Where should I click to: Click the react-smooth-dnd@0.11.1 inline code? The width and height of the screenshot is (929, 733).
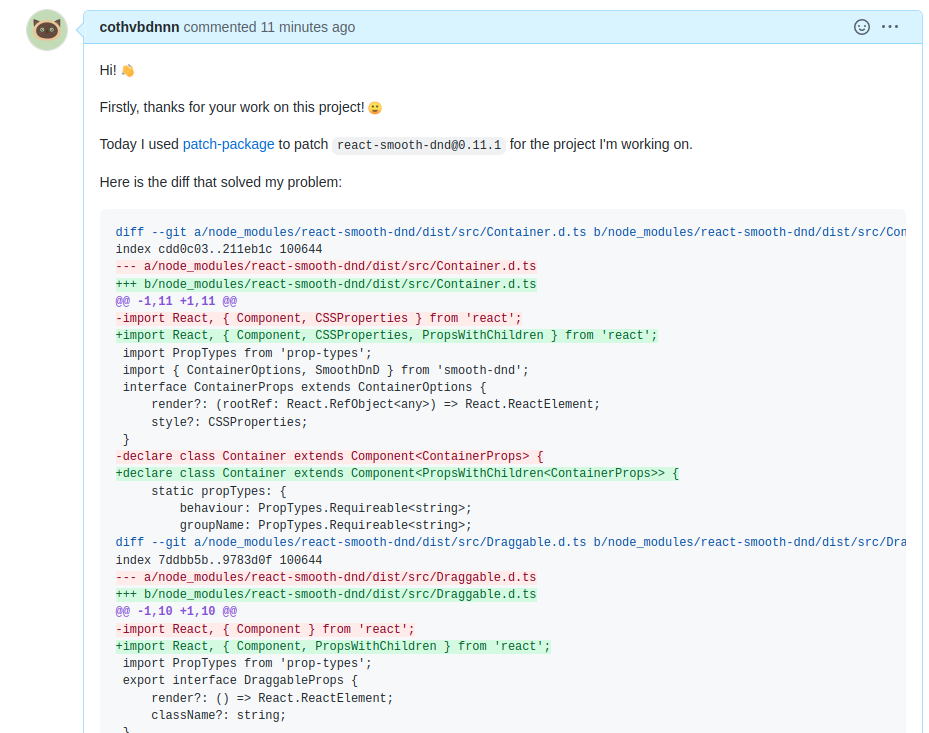pos(419,145)
